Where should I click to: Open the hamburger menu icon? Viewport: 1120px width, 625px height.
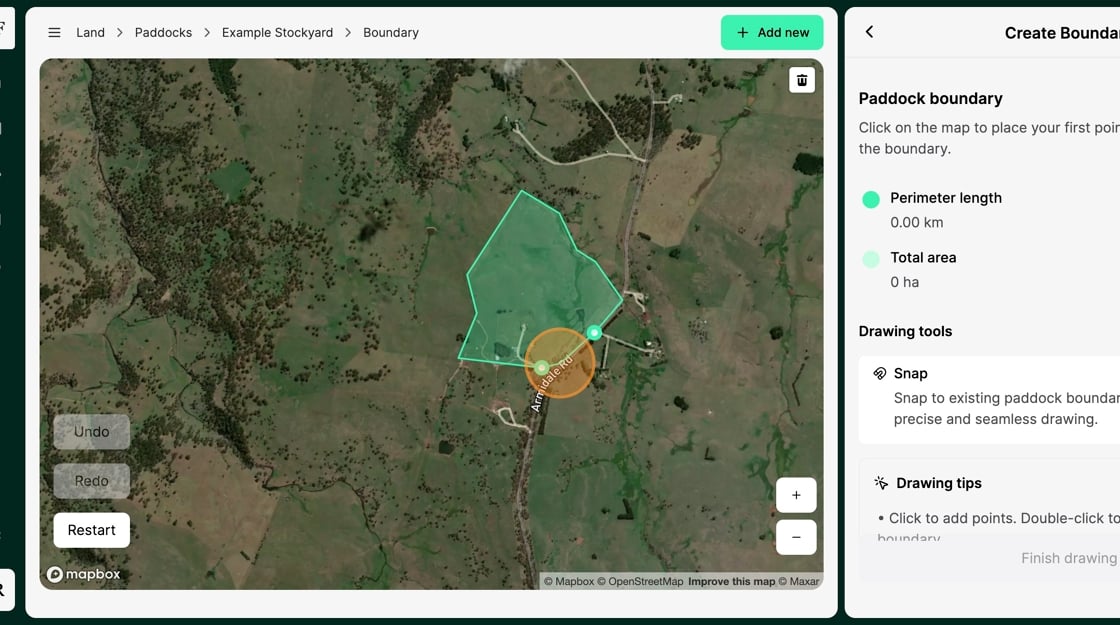pyautogui.click(x=55, y=33)
